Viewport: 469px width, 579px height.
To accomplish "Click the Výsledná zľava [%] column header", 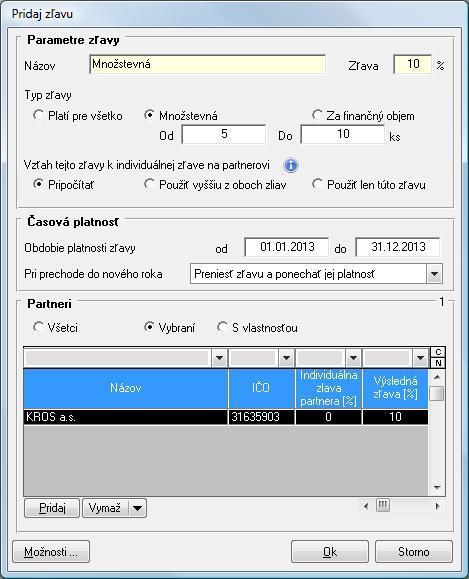I will pos(396,388).
